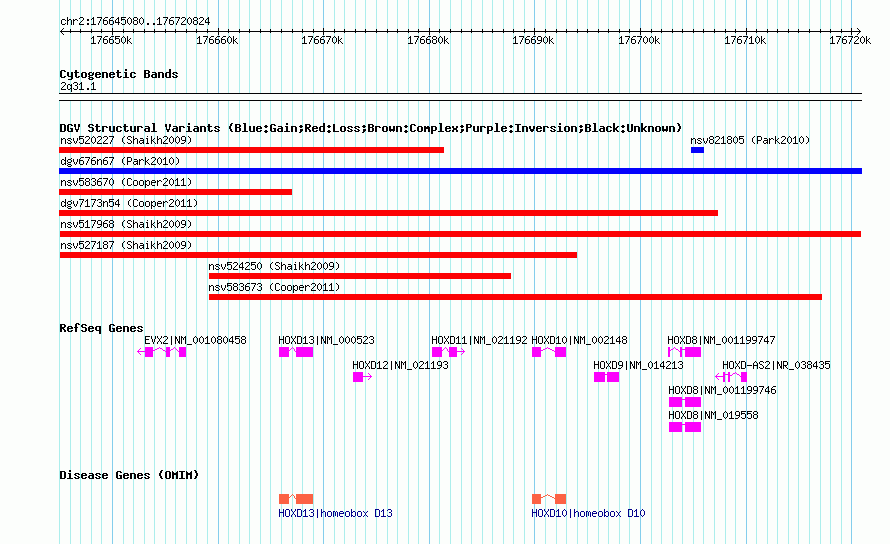
Task: Click the nsv527187 red variant bar
Action: coord(318,255)
